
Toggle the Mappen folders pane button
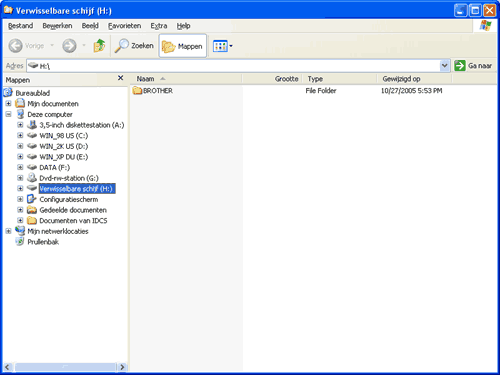point(183,46)
